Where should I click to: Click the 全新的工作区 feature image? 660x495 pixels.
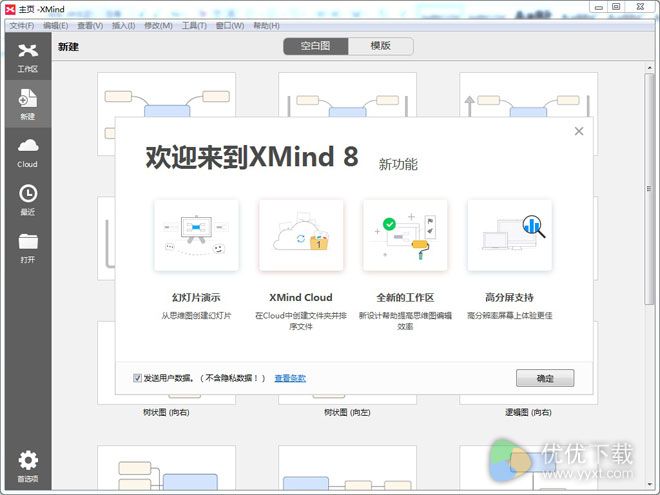tap(405, 235)
